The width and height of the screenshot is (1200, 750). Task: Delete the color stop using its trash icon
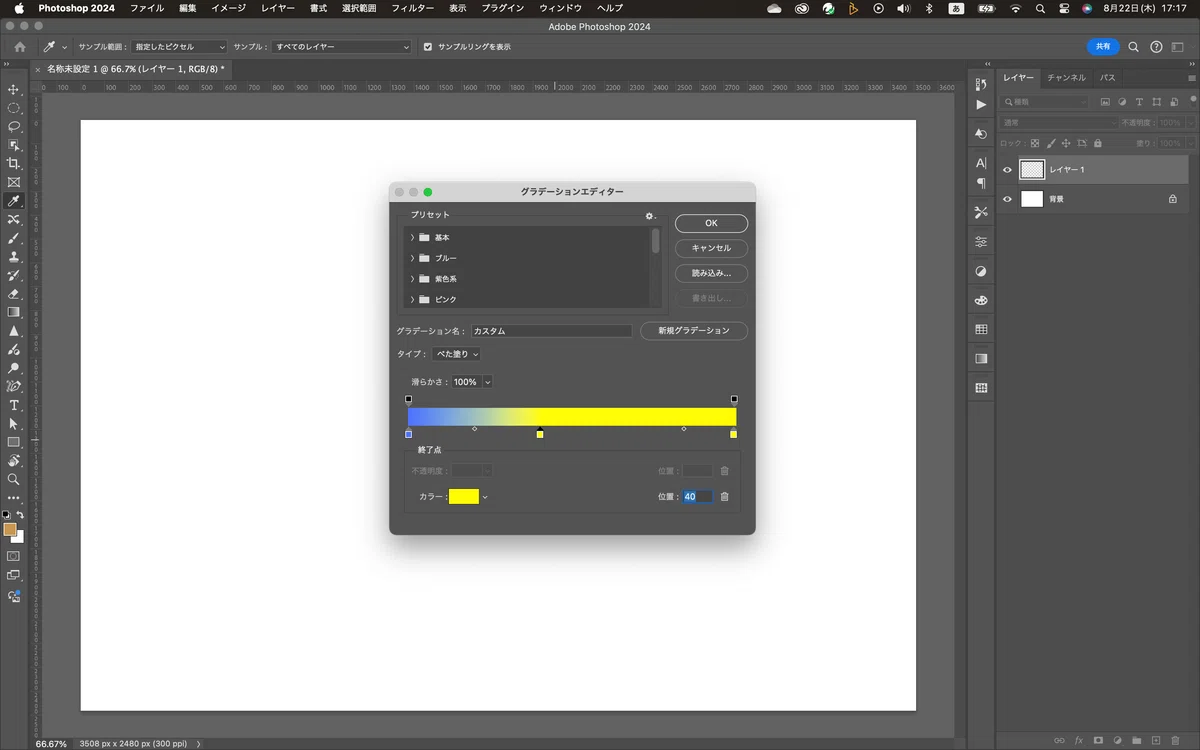pyautogui.click(x=725, y=496)
